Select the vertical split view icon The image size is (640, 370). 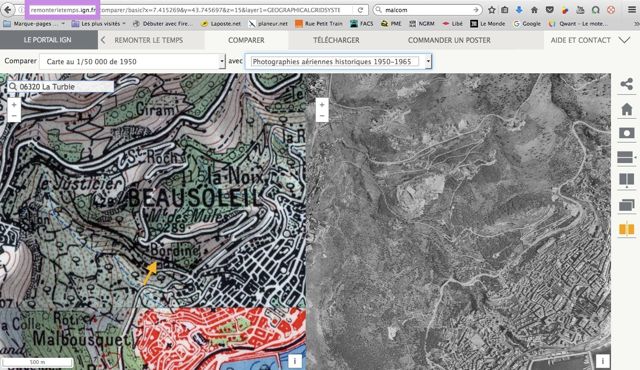(x=626, y=179)
